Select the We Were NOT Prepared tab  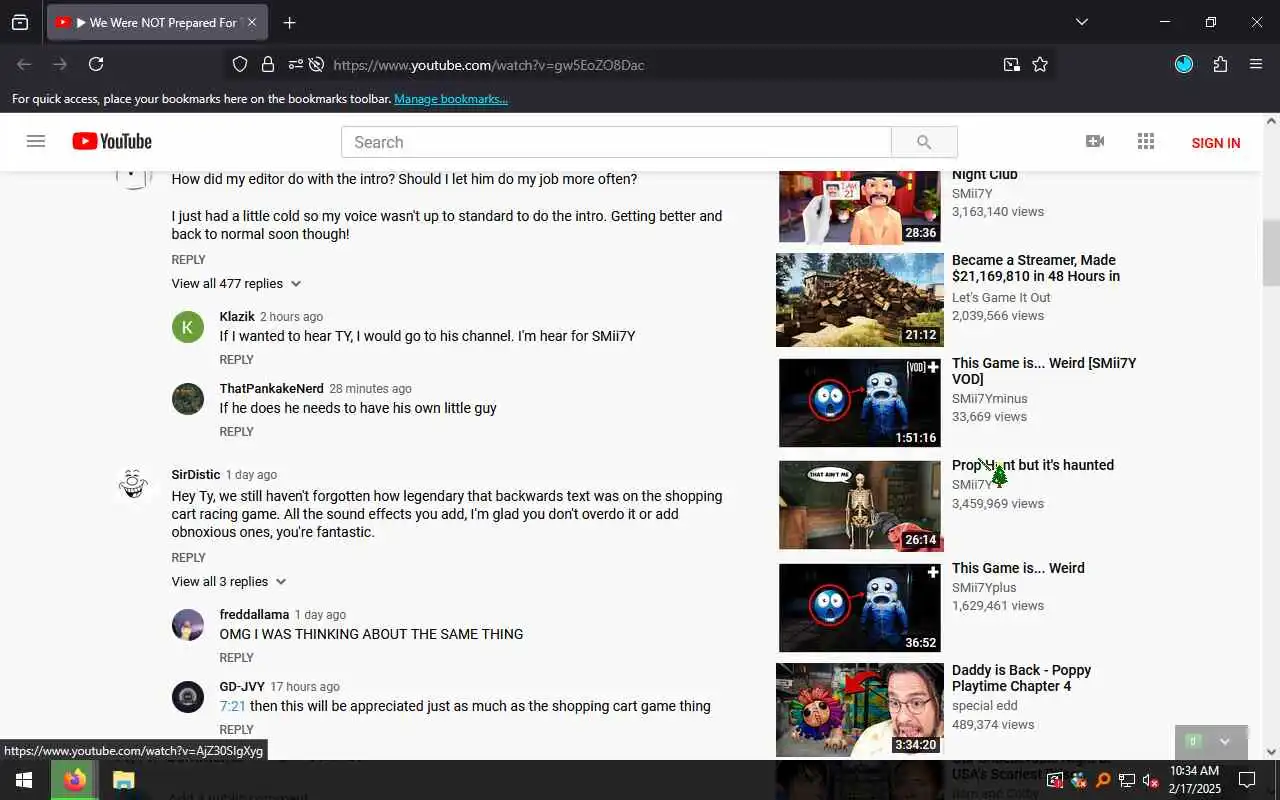(157, 22)
